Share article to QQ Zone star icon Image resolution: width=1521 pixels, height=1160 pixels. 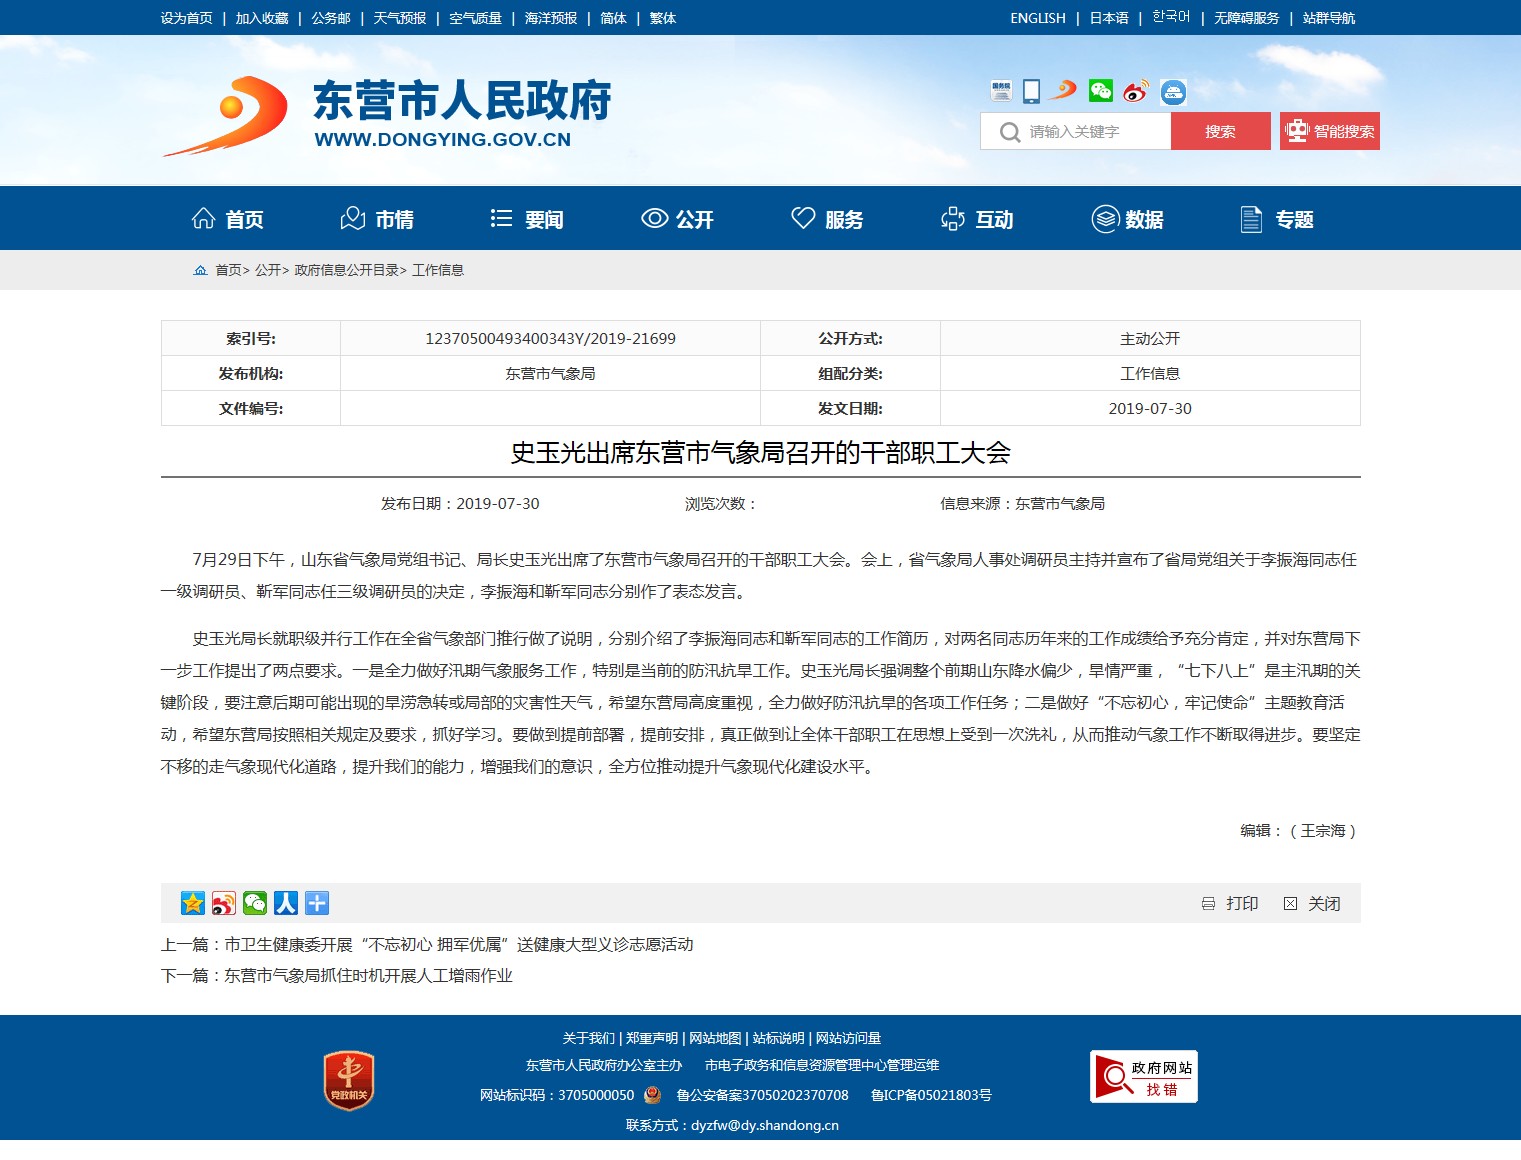click(193, 904)
